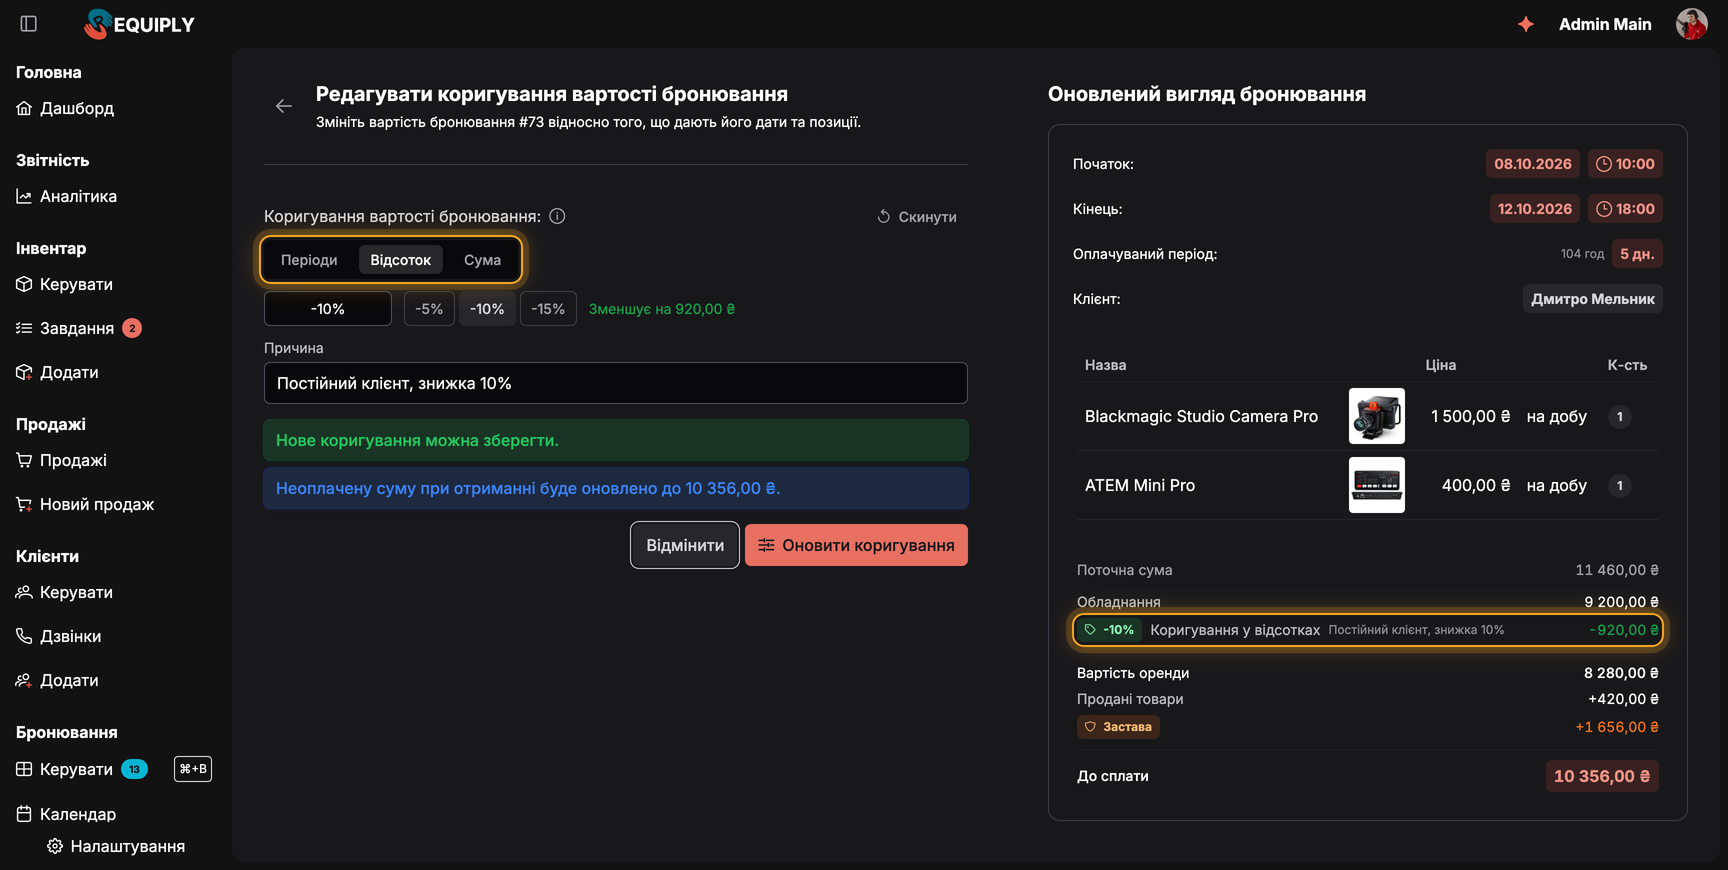
Task: Click the ATEM Mini Pro thumbnail
Action: coord(1377,485)
